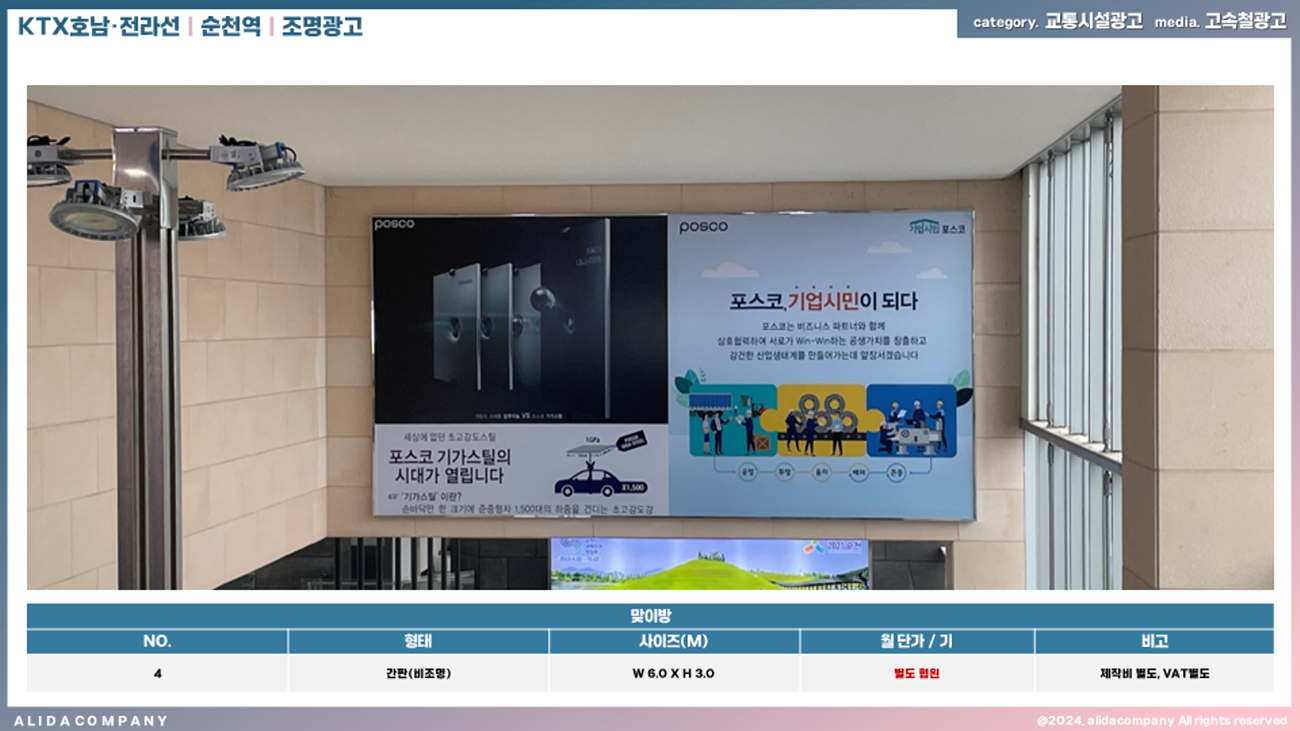Click the POSCO logo on the dark advertisement
Image resolution: width=1300 pixels, height=731 pixels.
click(394, 225)
